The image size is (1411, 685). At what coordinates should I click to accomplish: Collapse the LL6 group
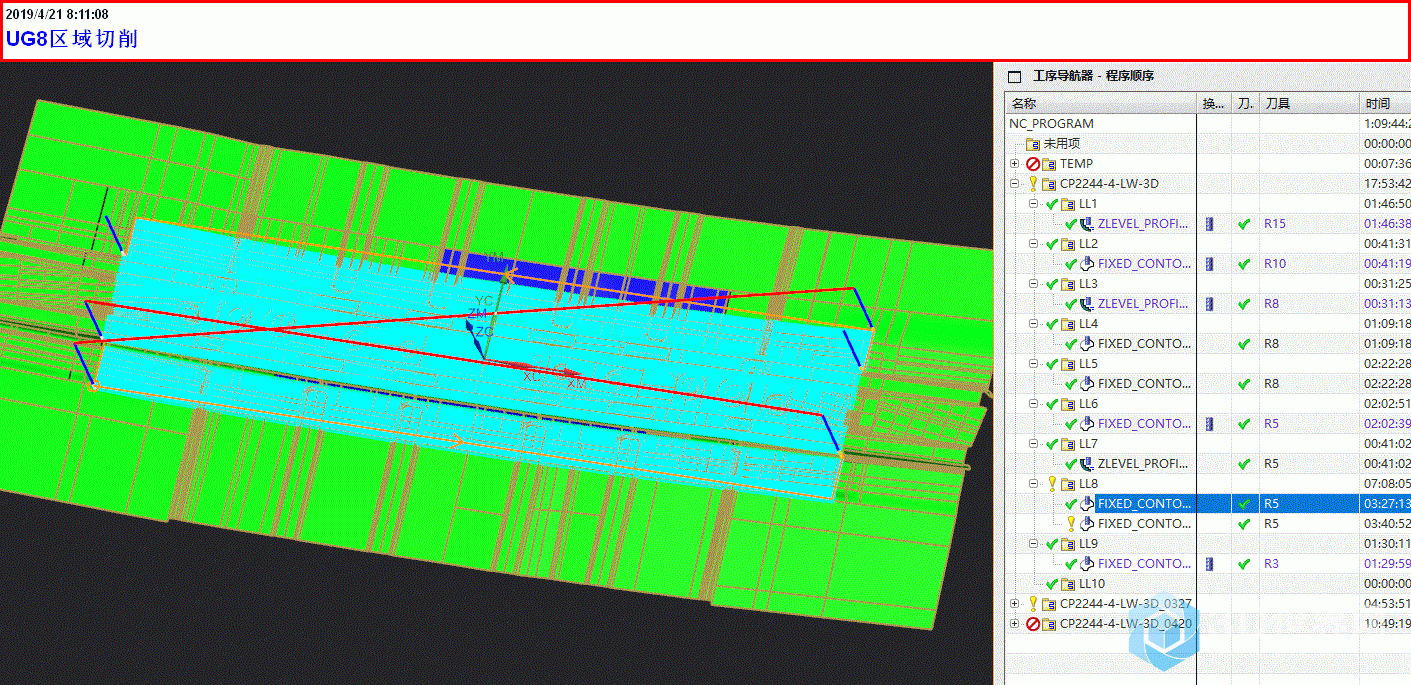[x=1034, y=404]
